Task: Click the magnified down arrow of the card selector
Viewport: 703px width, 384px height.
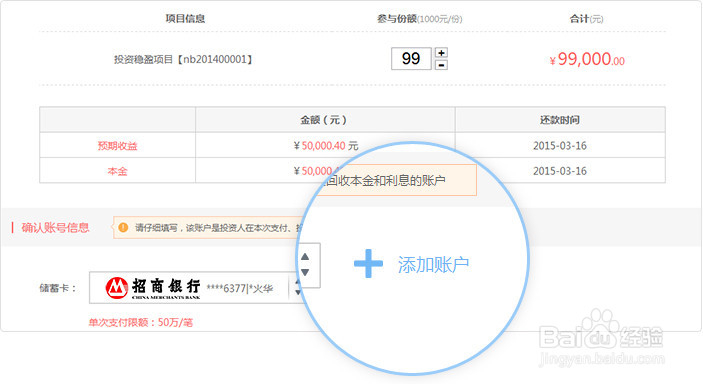Action: point(305,272)
